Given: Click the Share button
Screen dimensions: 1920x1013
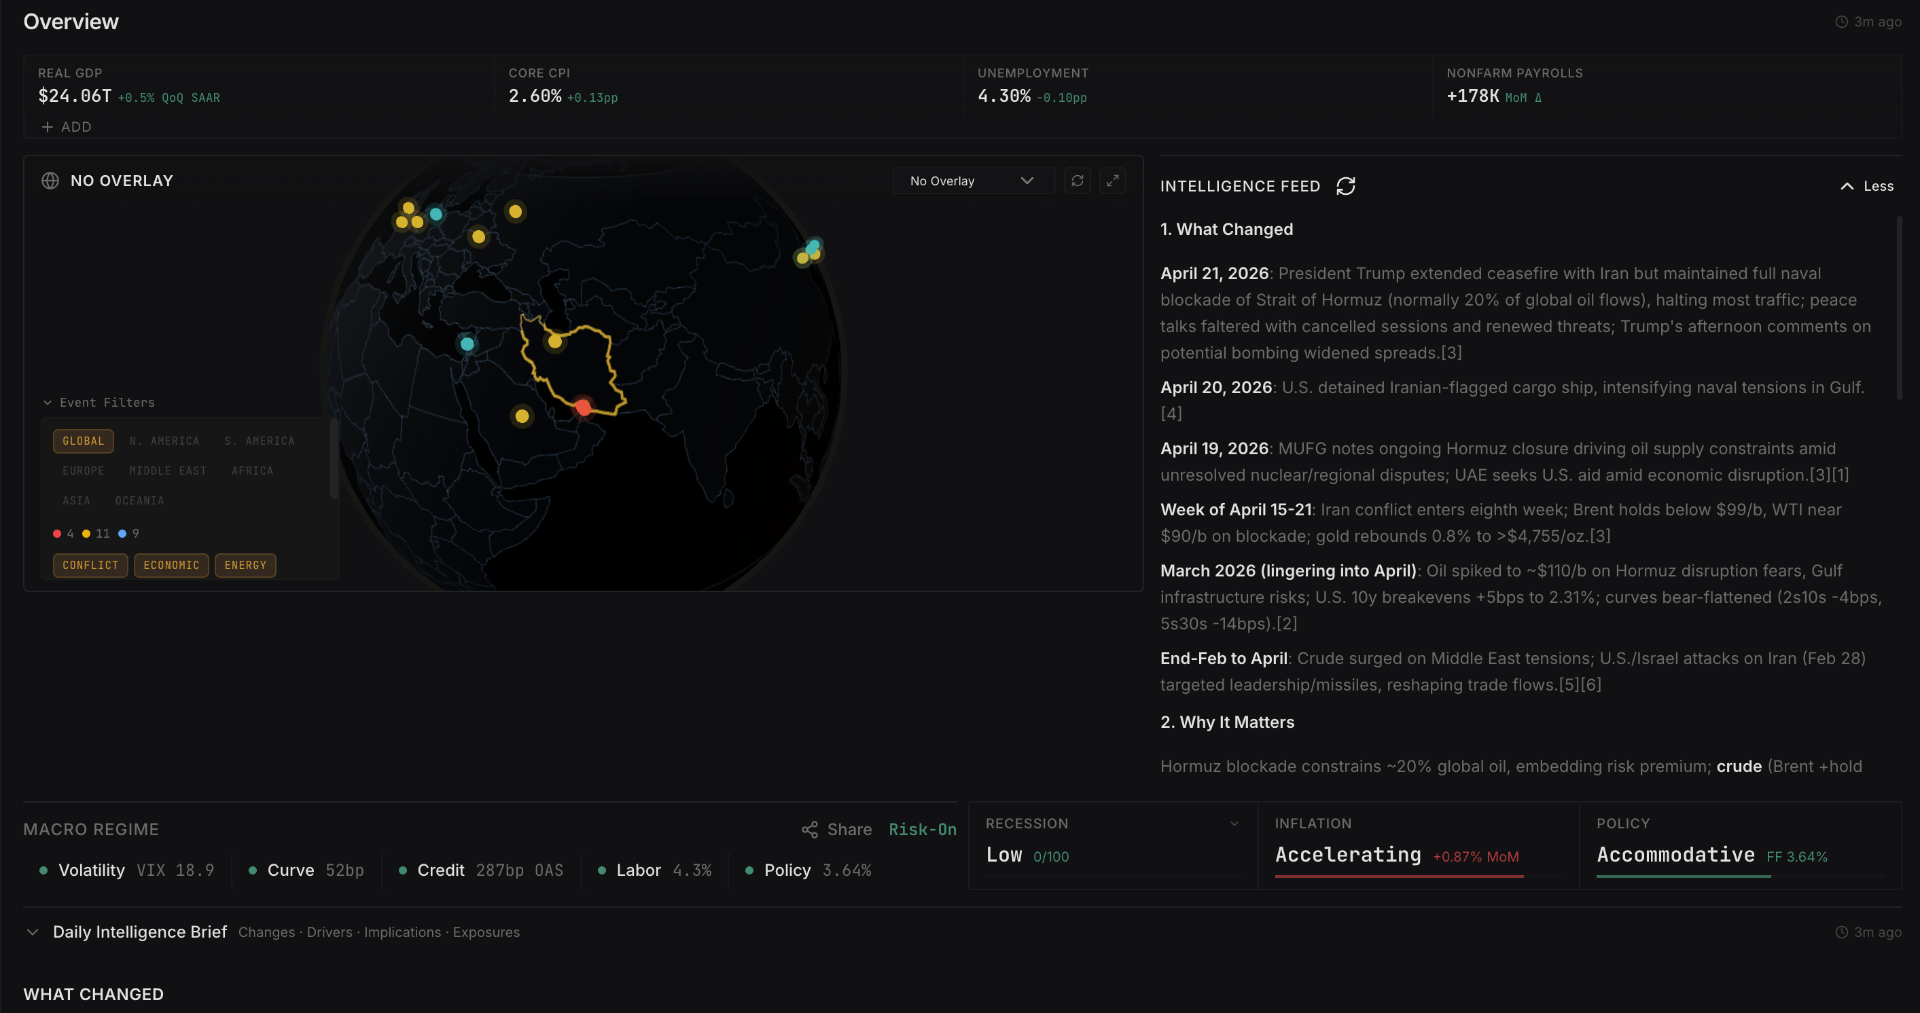Looking at the screenshot, I should click(x=837, y=830).
